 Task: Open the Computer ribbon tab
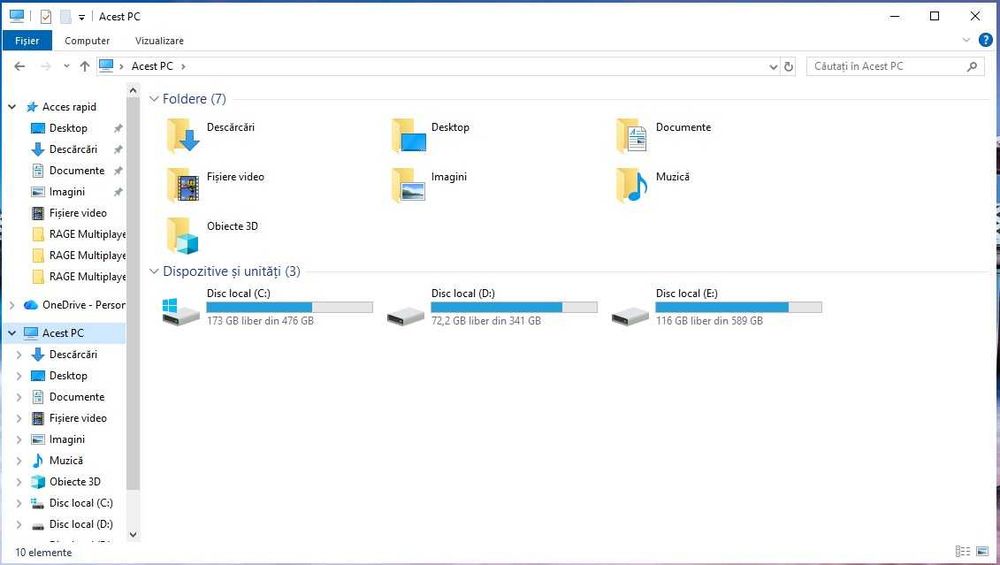[87, 40]
